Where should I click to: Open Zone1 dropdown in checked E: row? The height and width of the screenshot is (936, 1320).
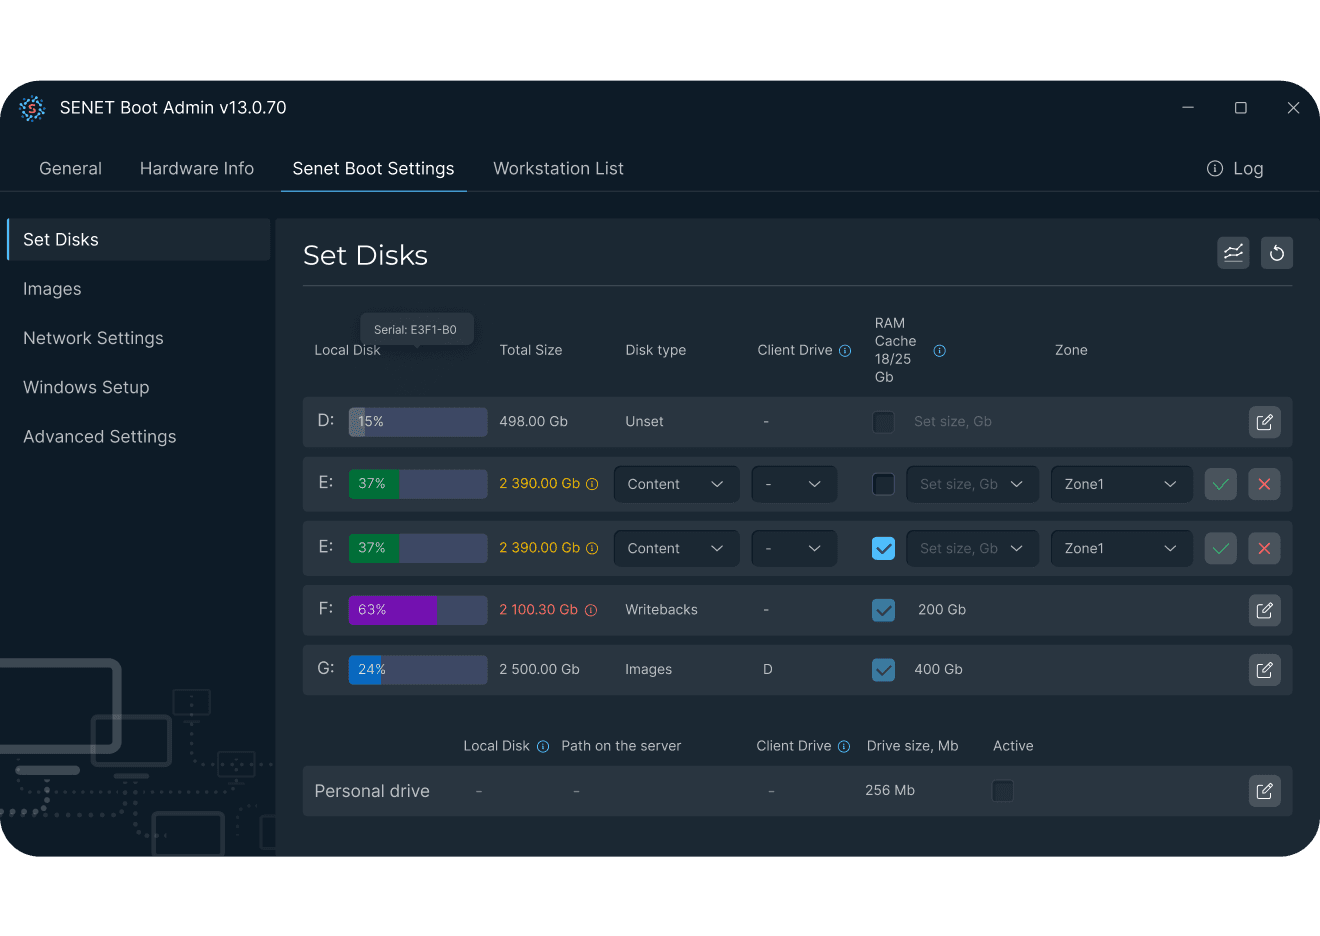click(1121, 548)
